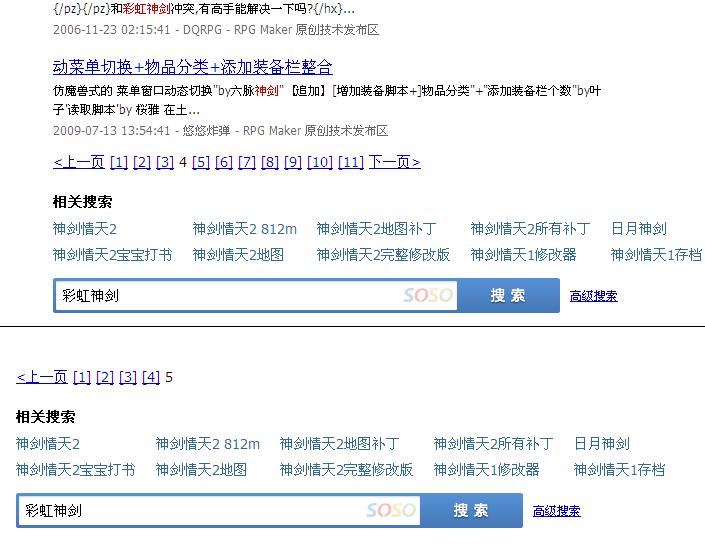
Task: Jump to page [6] of results
Action: 224,162
